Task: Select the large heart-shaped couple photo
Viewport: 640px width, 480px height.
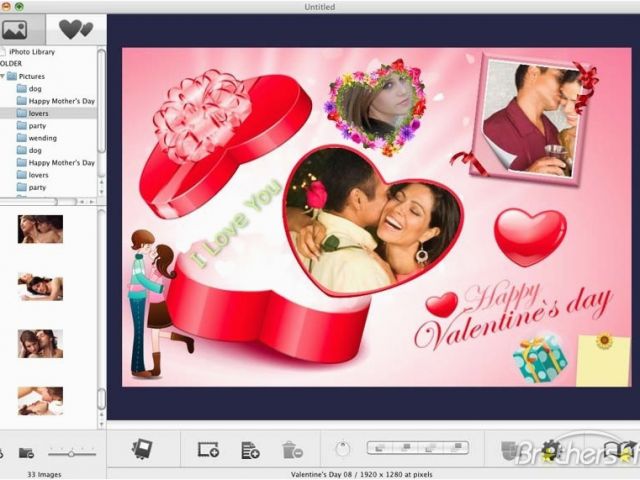Action: [x=375, y=220]
